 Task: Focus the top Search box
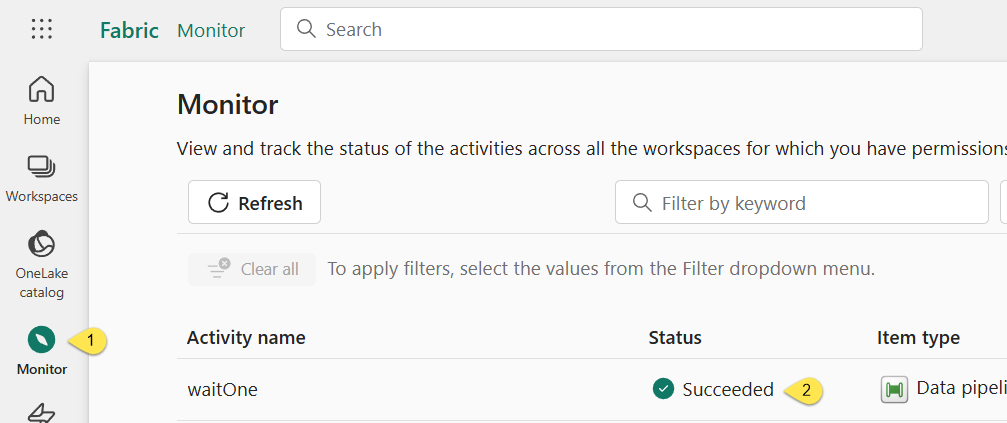click(x=601, y=29)
